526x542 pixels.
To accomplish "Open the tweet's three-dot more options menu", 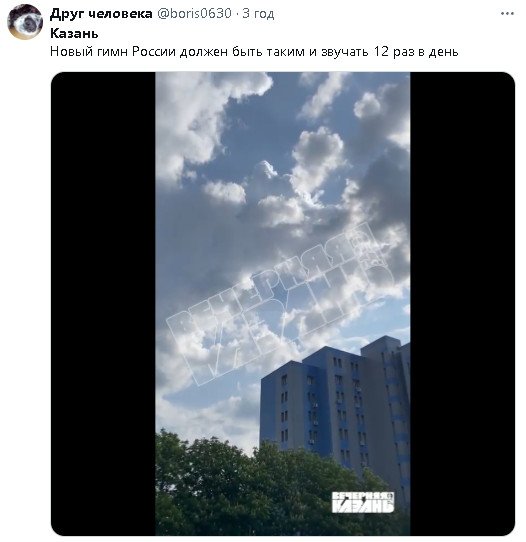I will click(x=507, y=14).
